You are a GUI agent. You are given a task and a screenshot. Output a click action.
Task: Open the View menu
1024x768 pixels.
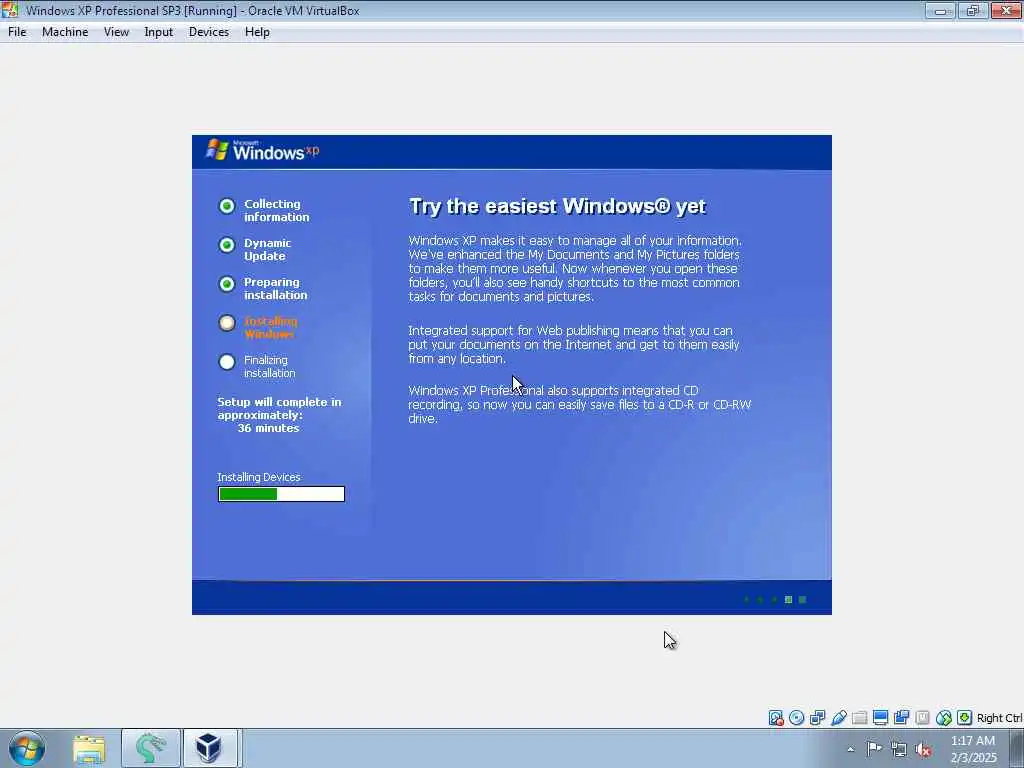tap(116, 32)
